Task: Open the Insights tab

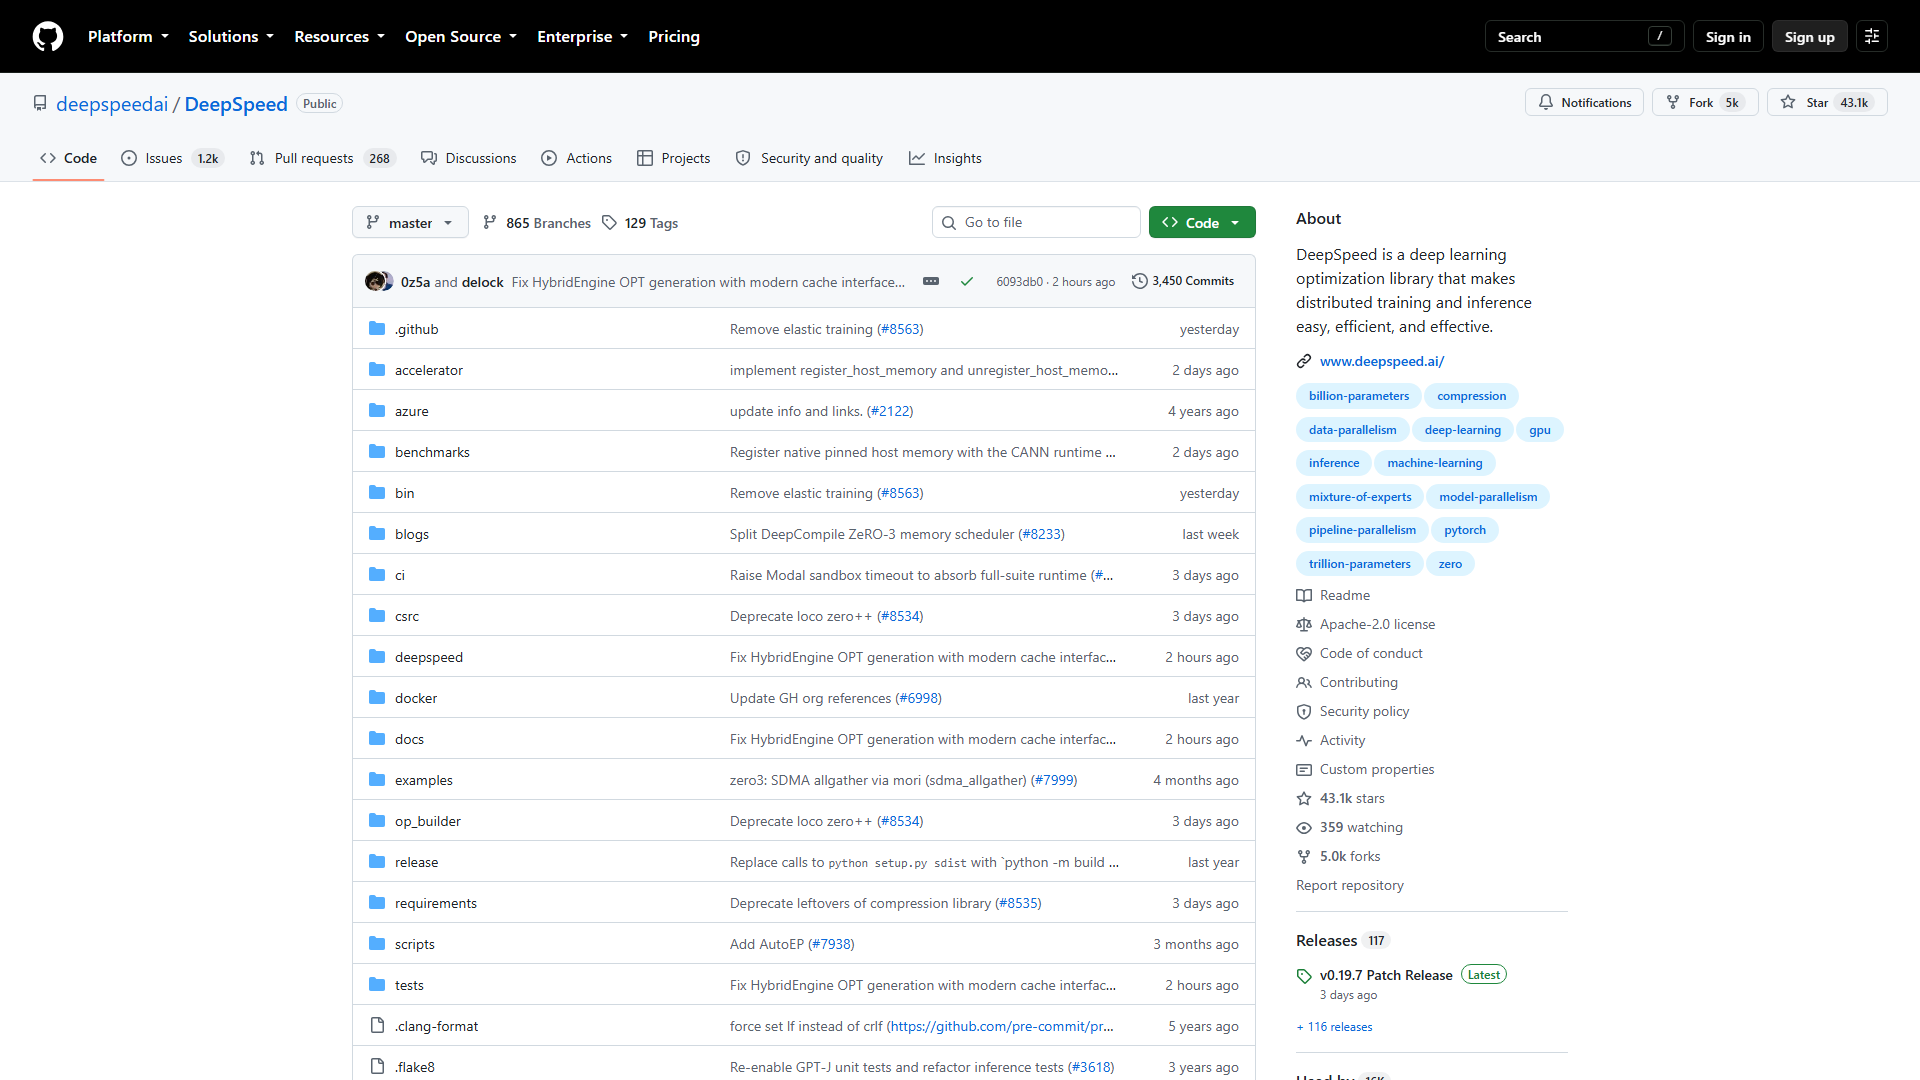Action: [x=945, y=158]
